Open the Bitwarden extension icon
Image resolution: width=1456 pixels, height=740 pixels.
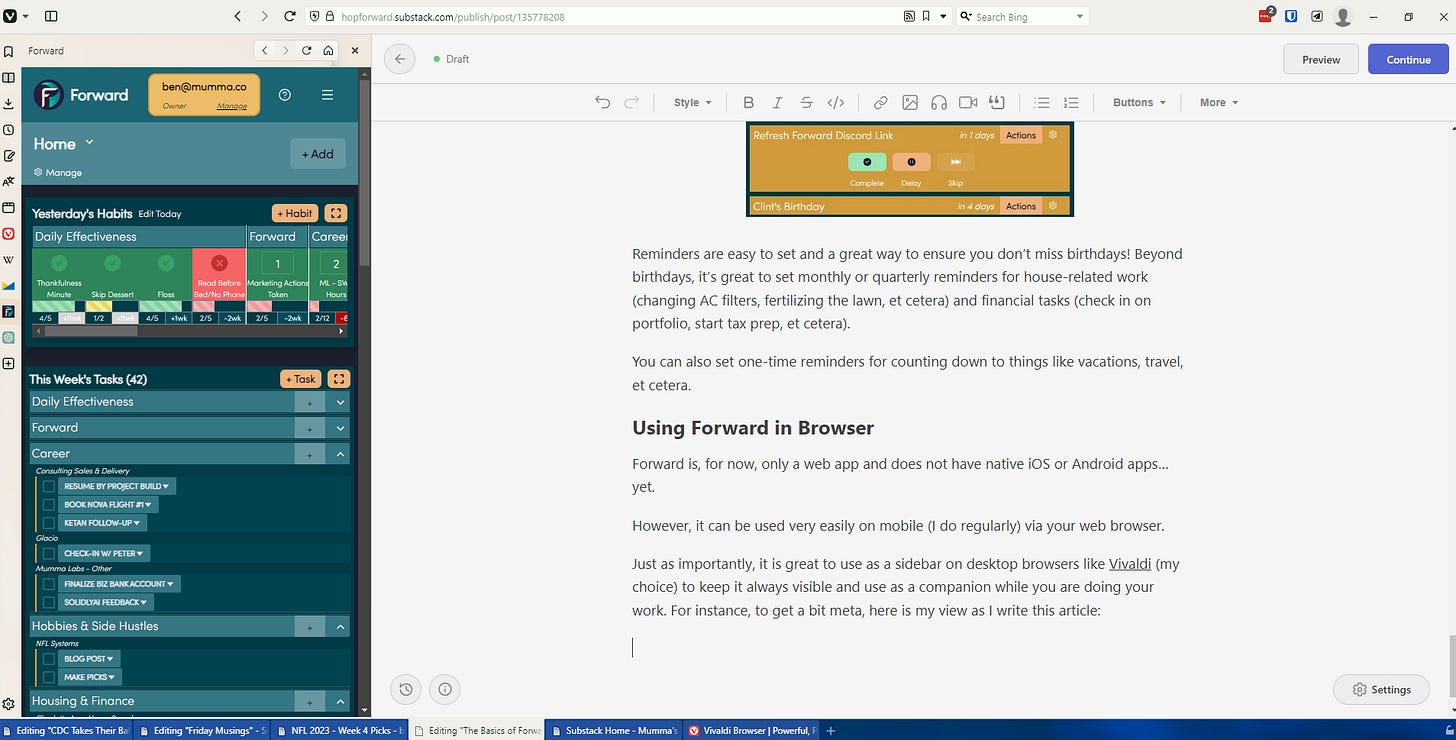pos(1292,16)
